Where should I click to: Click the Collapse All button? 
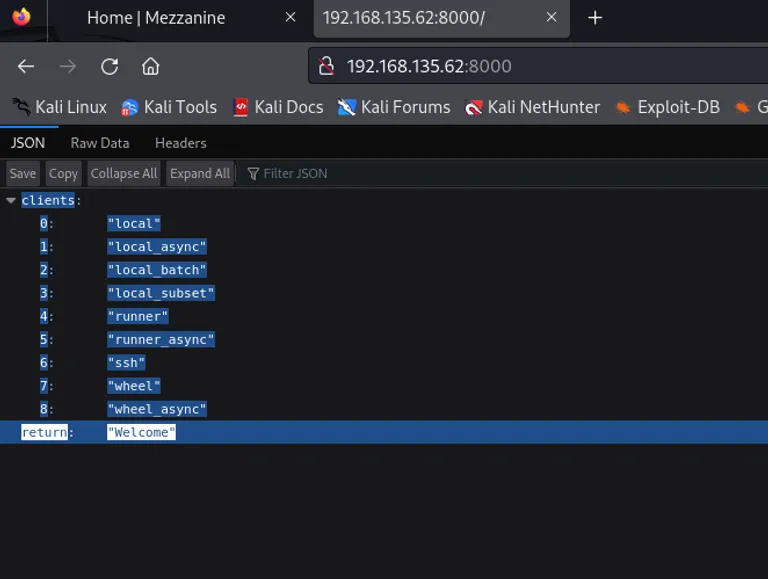(x=124, y=173)
